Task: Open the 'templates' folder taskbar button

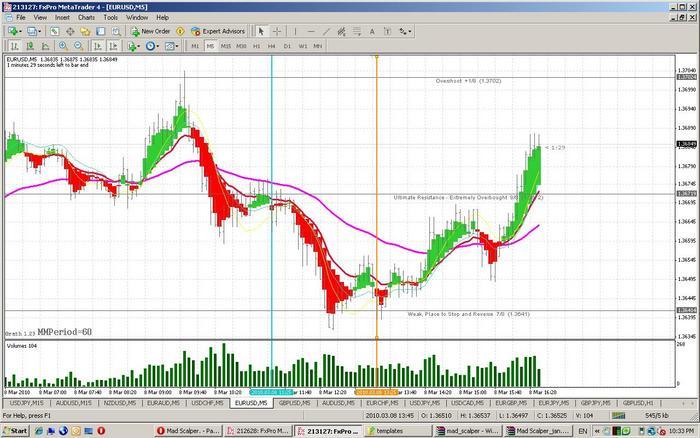Action: [397, 431]
